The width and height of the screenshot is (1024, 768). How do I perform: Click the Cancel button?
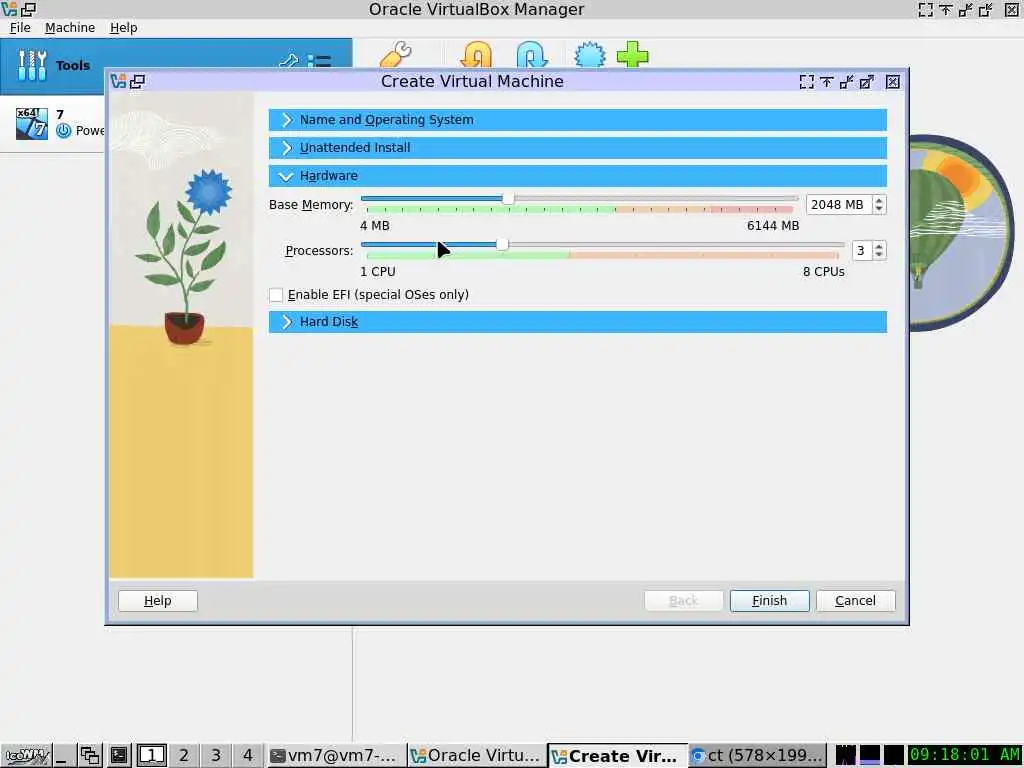coord(855,601)
